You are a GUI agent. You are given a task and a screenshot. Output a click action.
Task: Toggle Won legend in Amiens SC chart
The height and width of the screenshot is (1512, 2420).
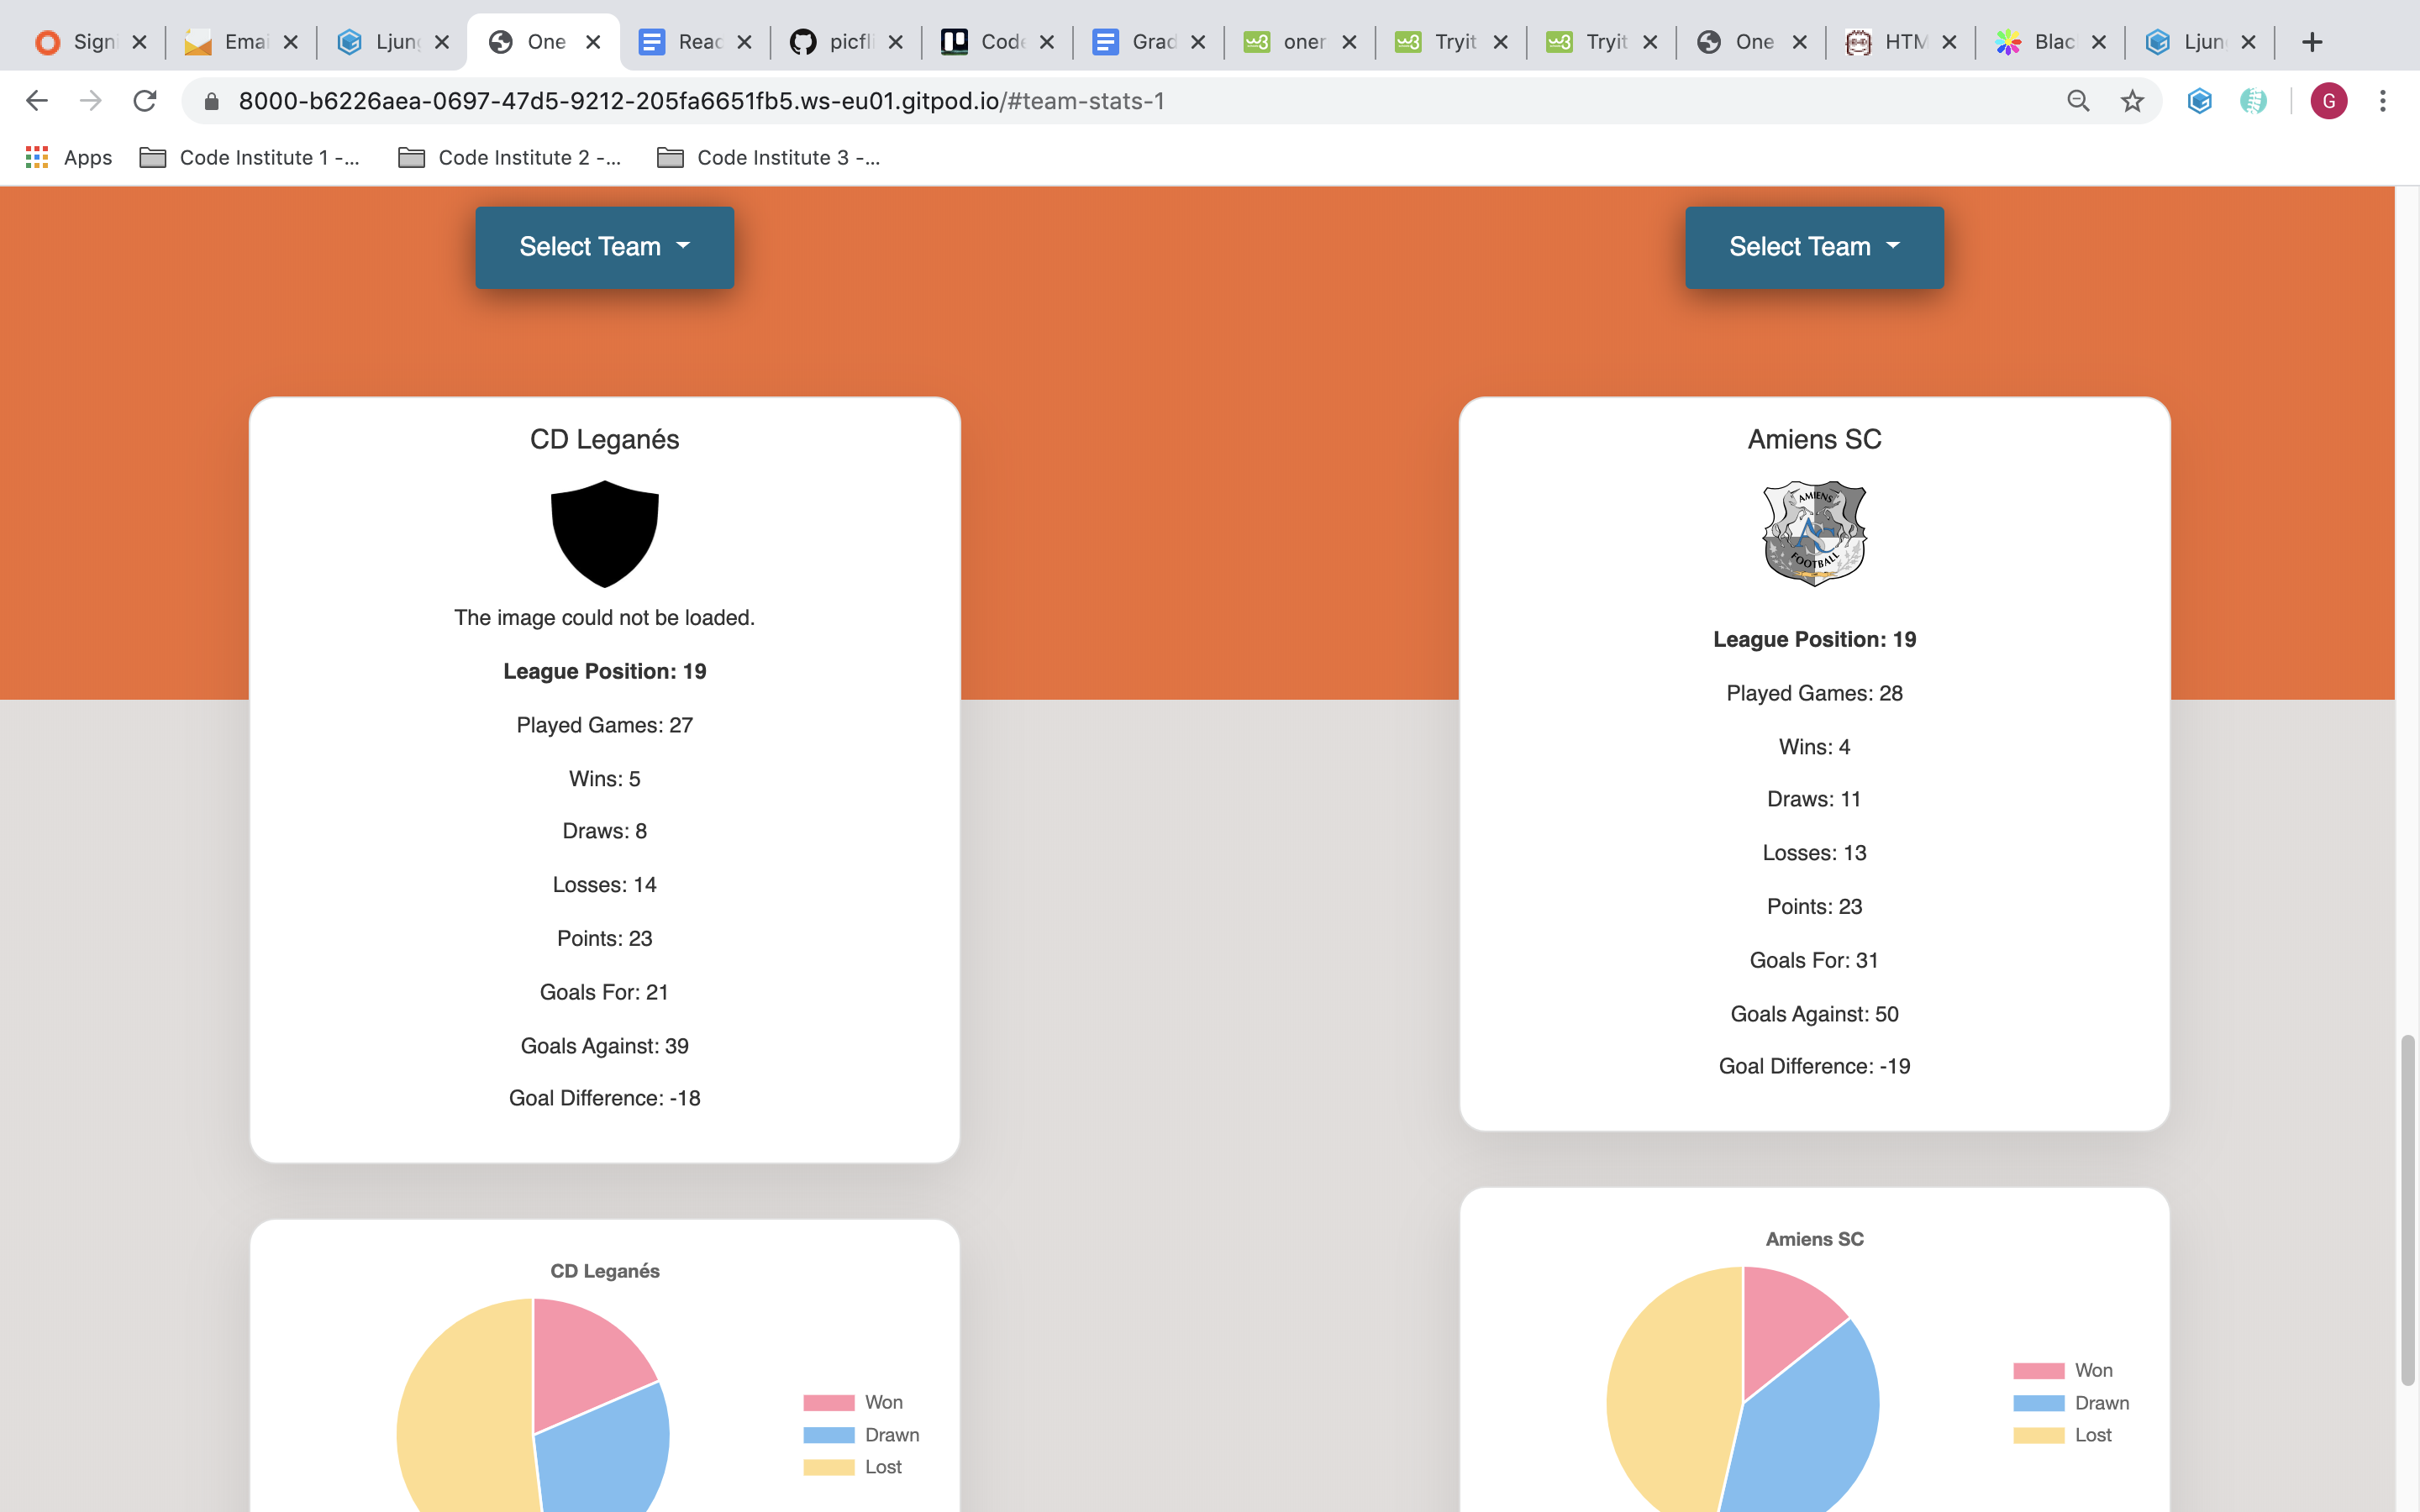pyautogui.click(x=2063, y=1370)
